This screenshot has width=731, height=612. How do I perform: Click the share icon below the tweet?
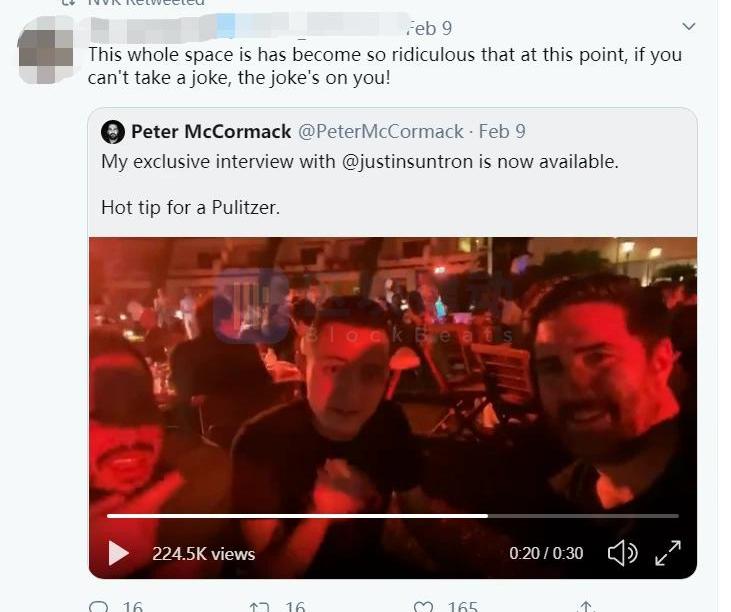point(587,606)
